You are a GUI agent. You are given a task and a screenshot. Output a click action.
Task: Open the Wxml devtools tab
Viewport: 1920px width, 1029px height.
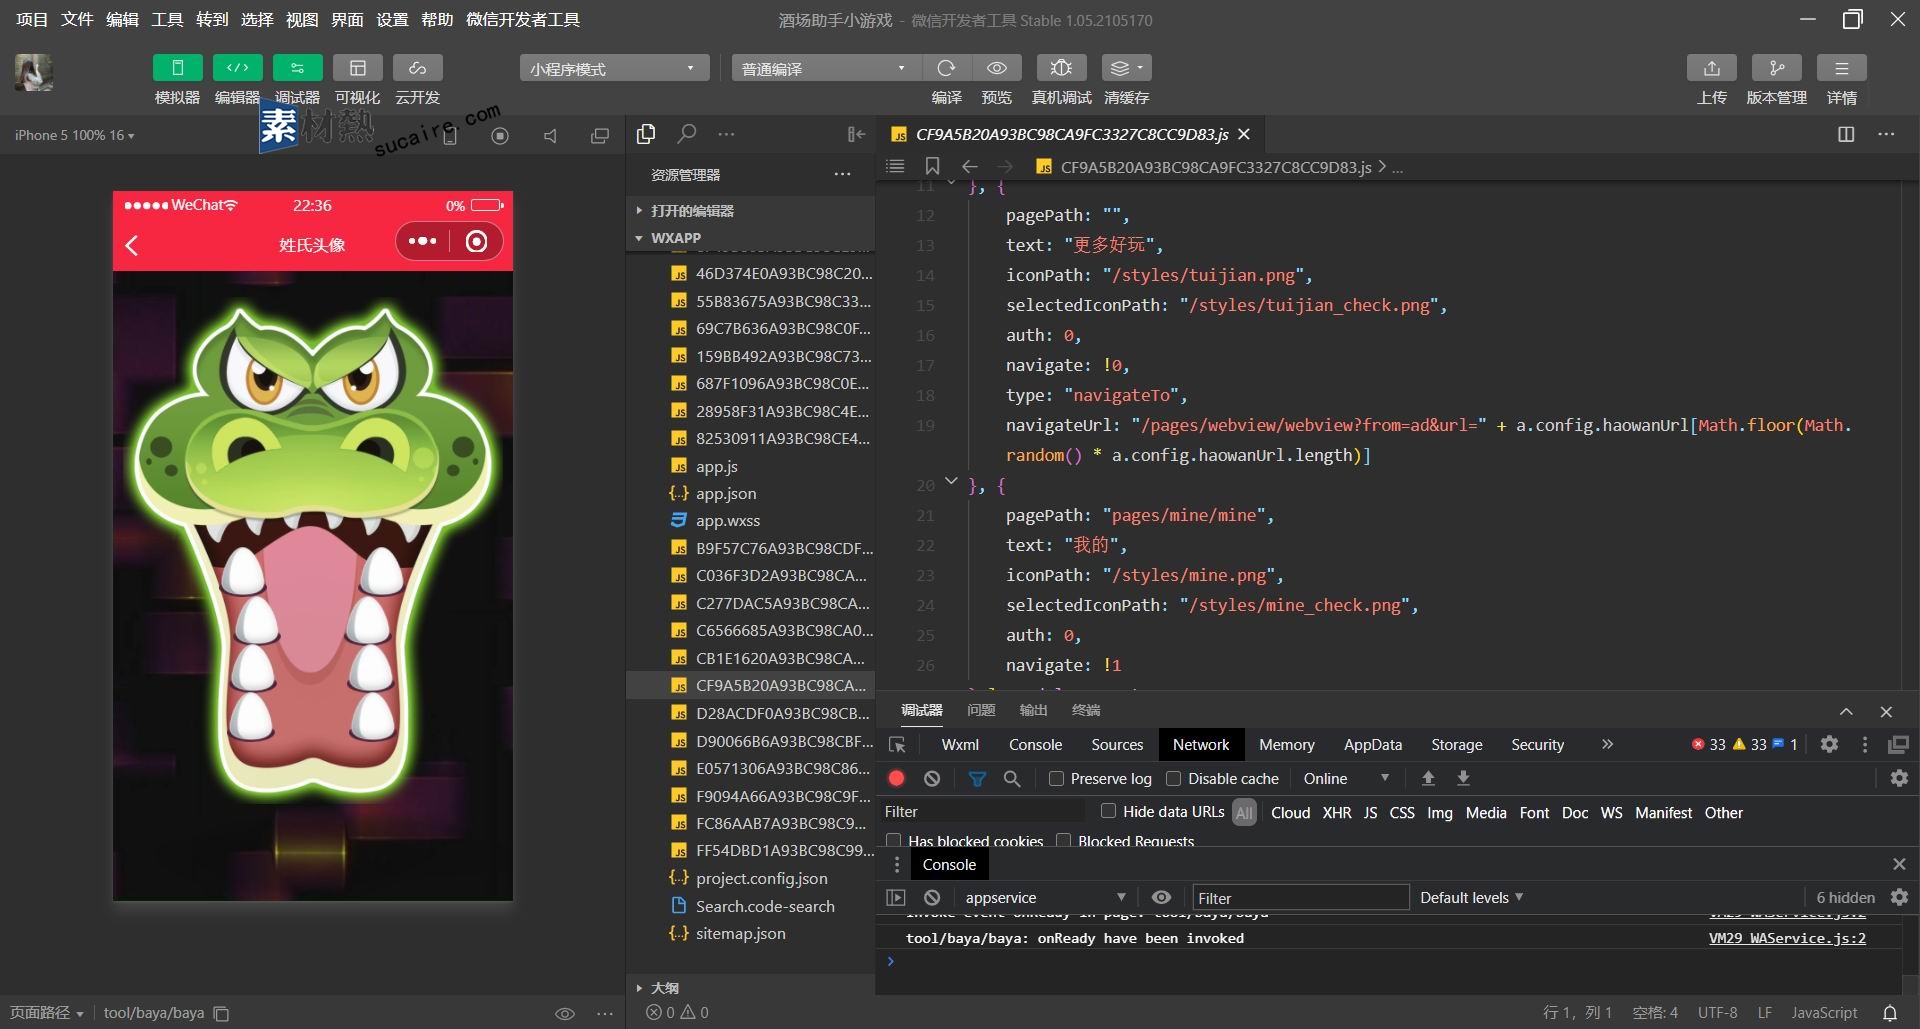(960, 745)
